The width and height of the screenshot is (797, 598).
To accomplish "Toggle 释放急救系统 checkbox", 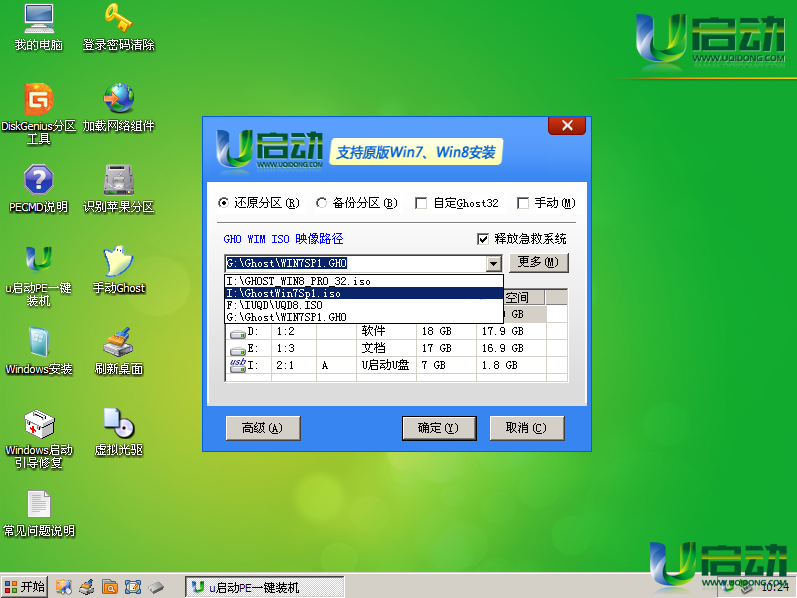I will coord(484,239).
